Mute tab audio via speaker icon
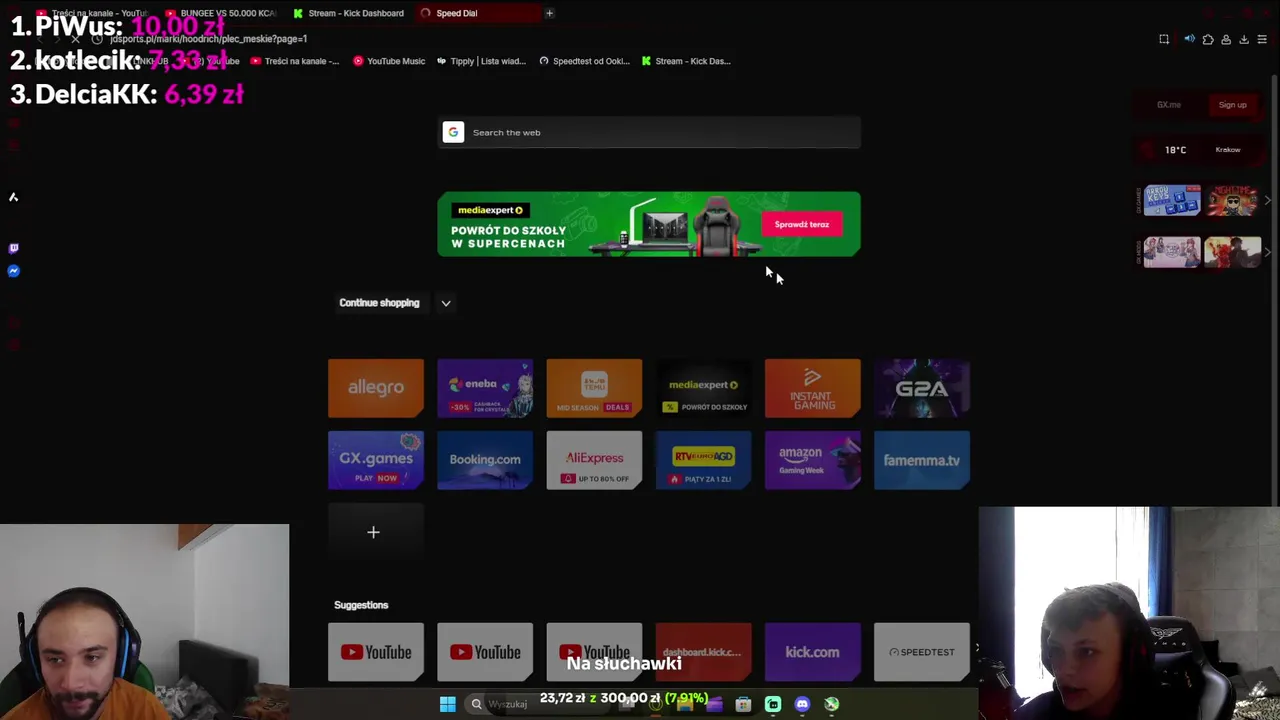This screenshot has width=1280, height=720. click(1189, 39)
